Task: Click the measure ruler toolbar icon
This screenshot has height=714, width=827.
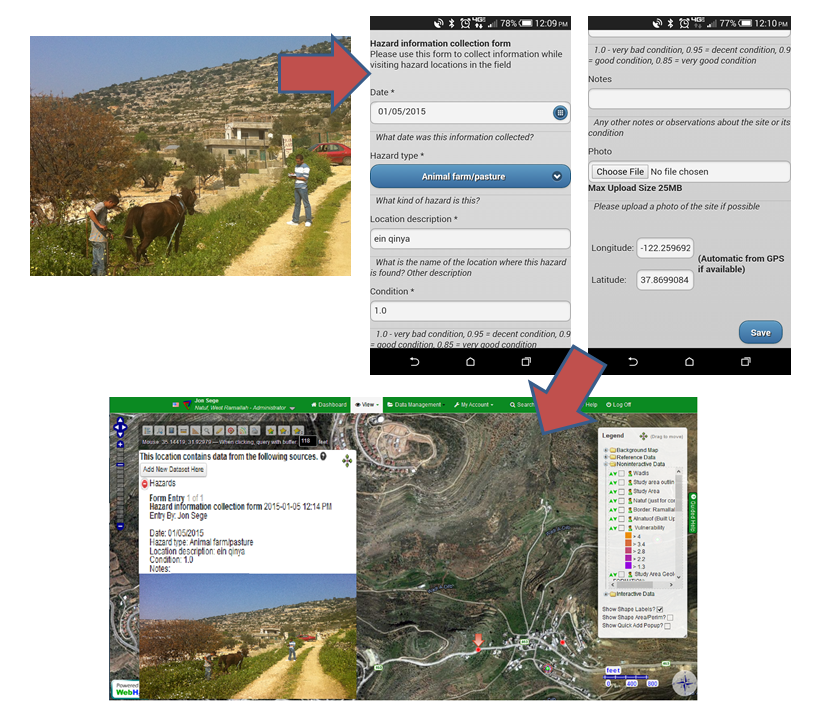Action: [x=183, y=430]
